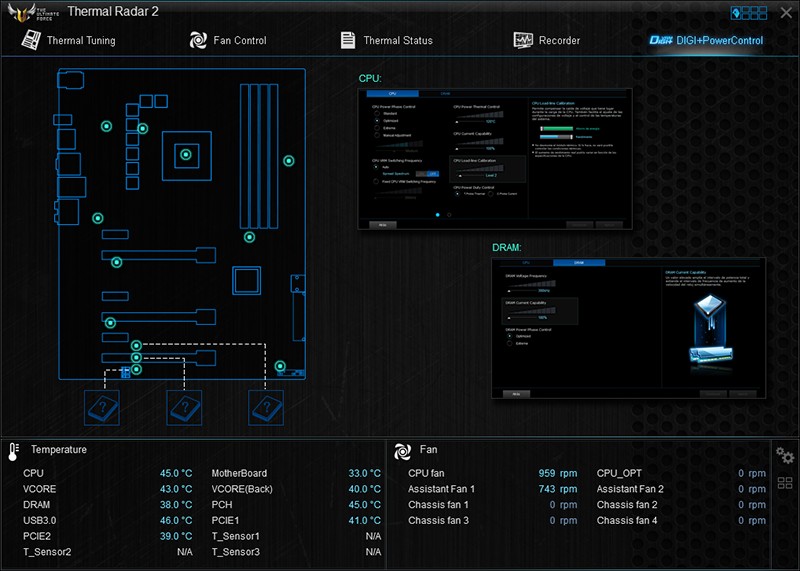Click the Thermal Status document icon
The image size is (800, 571).
coord(348,40)
